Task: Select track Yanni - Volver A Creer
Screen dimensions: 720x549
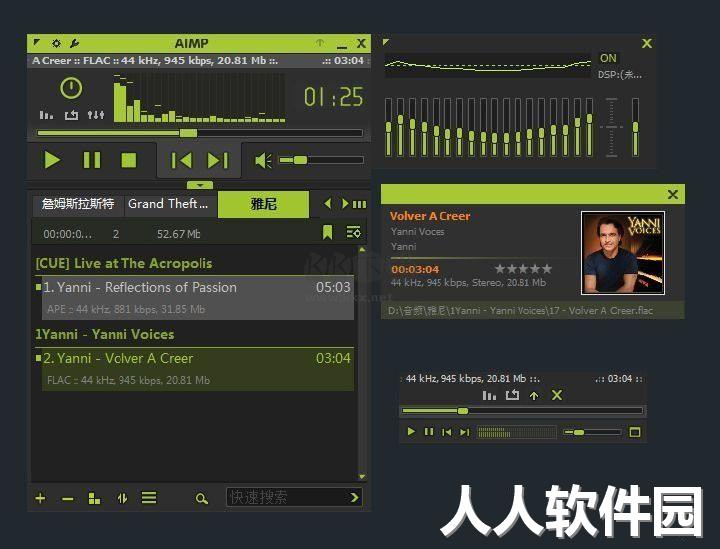Action: pyautogui.click(x=197, y=369)
